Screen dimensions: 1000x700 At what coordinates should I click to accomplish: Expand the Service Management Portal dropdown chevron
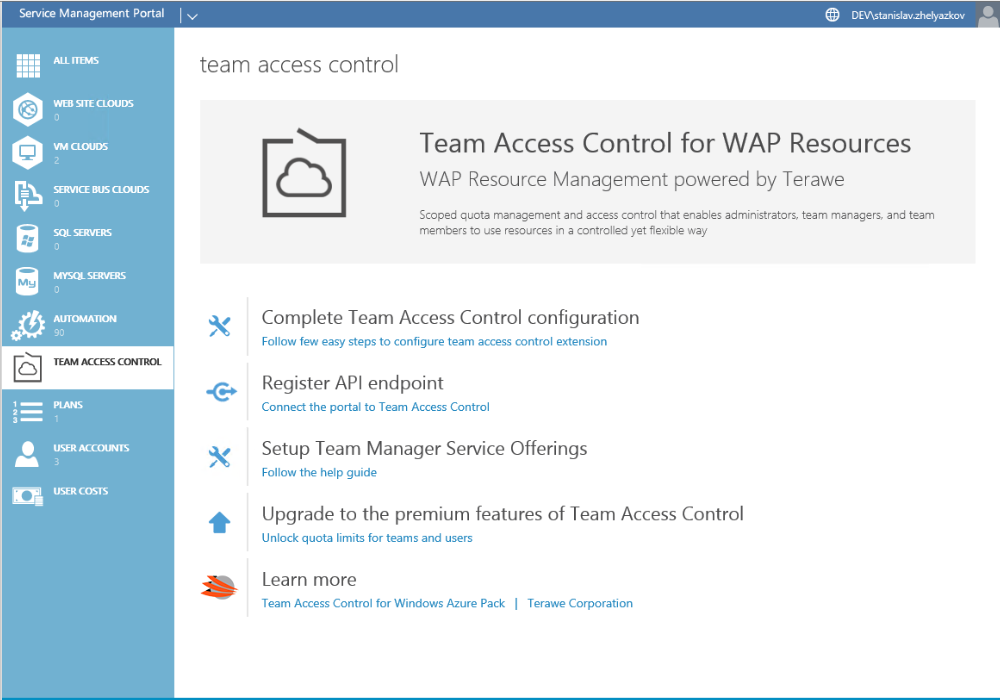tap(192, 16)
